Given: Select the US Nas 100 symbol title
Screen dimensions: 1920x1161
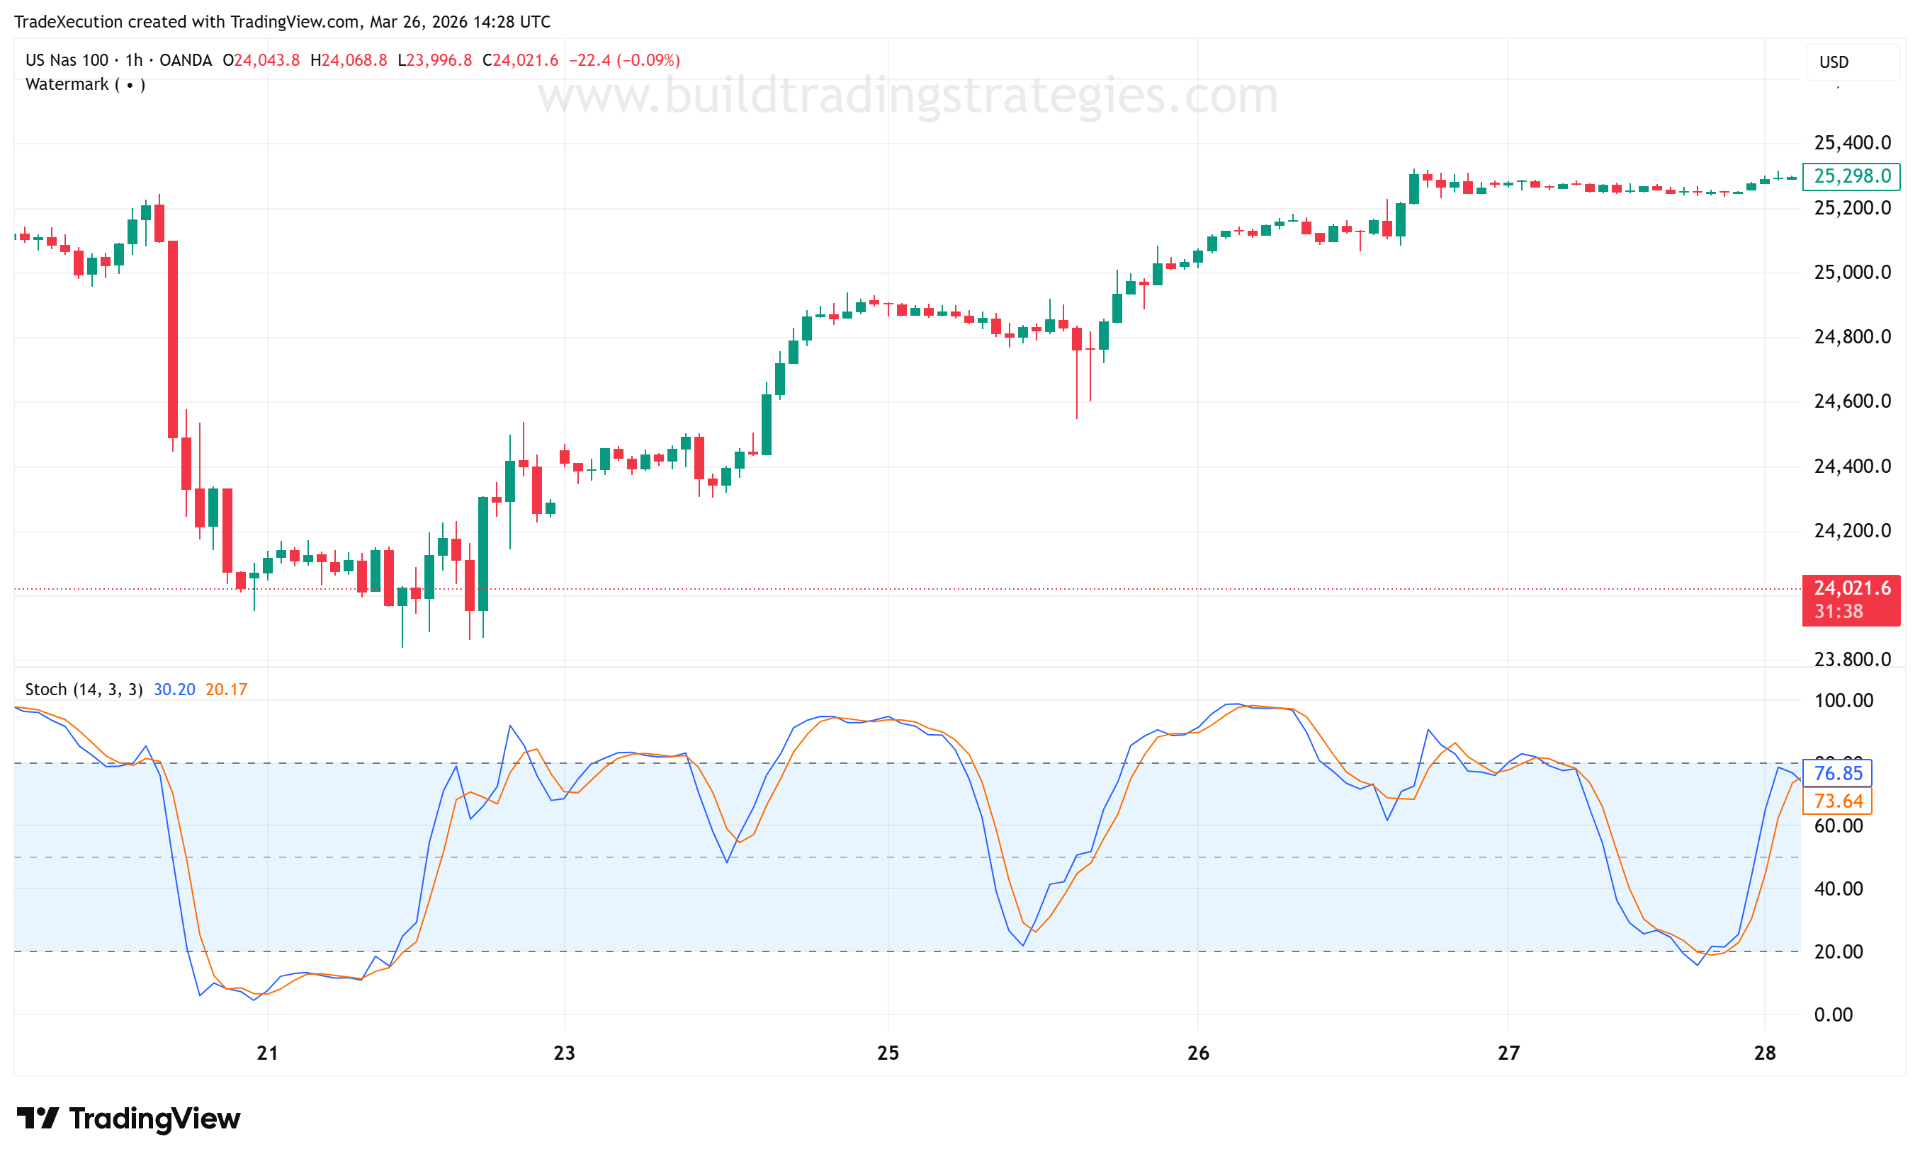Looking at the screenshot, I should 68,59.
